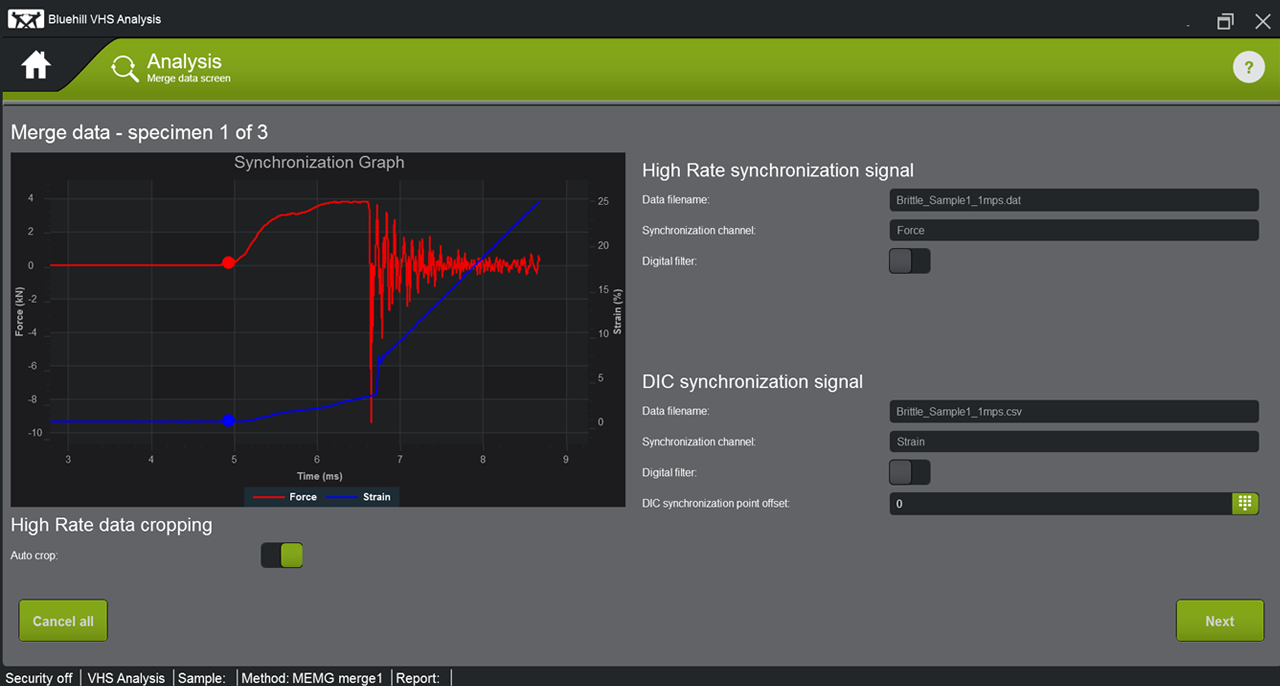Disable Auto crop for High Rate data

pos(281,555)
